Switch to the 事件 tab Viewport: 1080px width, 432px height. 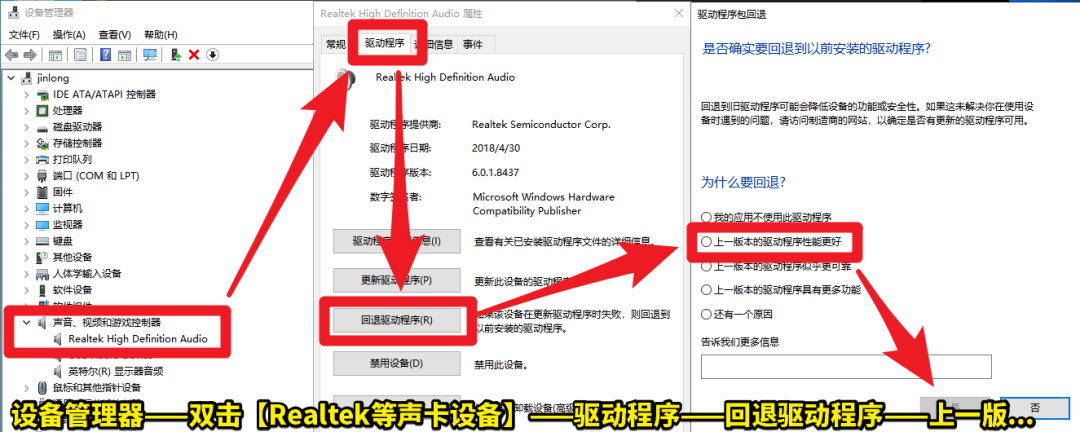(x=472, y=44)
